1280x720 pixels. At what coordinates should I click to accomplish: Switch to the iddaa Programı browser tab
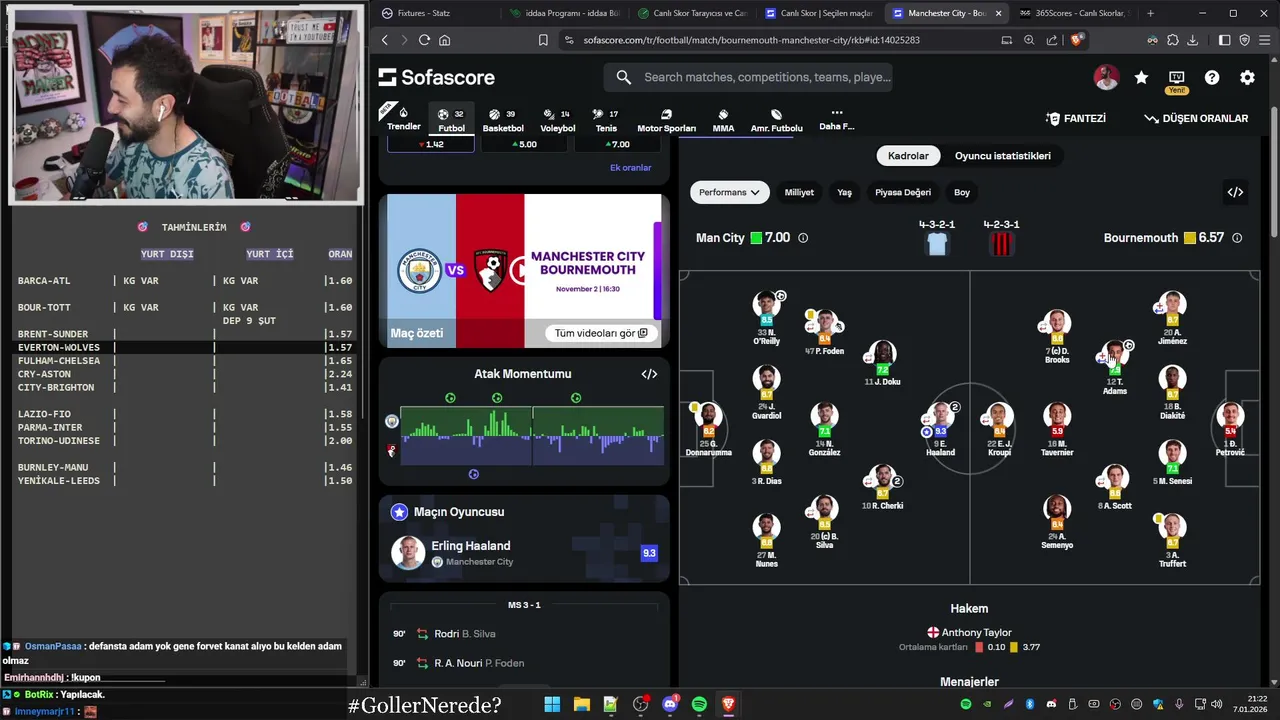tap(565, 13)
